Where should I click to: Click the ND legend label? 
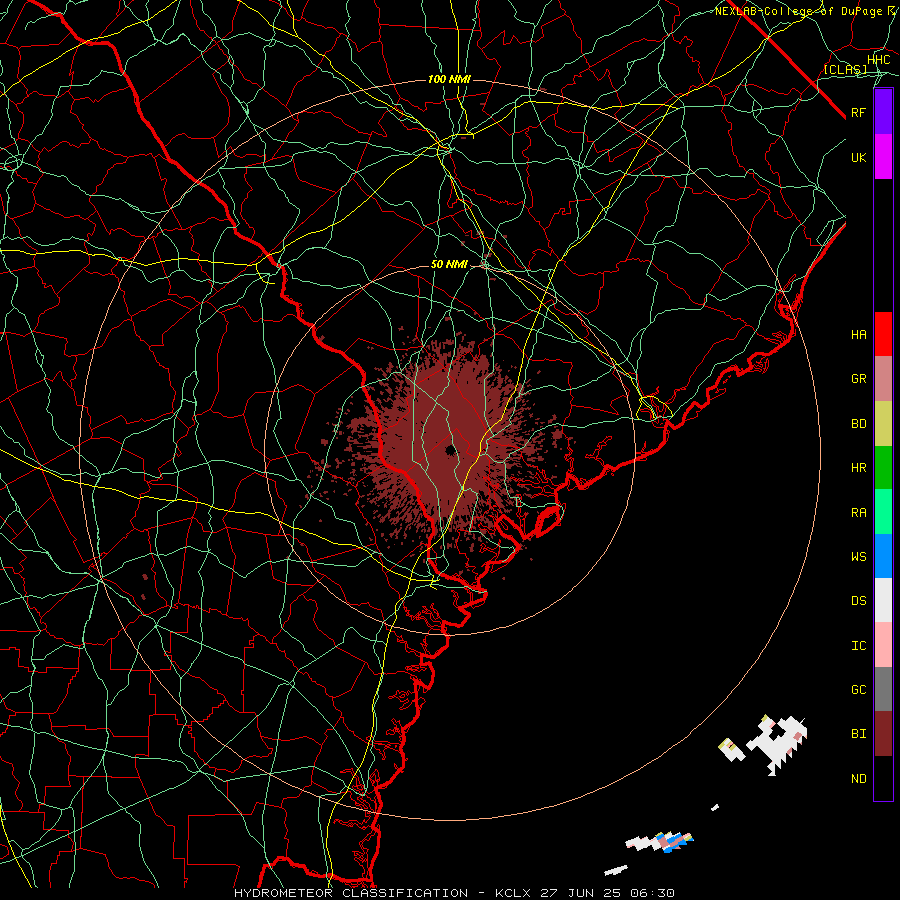point(858,778)
